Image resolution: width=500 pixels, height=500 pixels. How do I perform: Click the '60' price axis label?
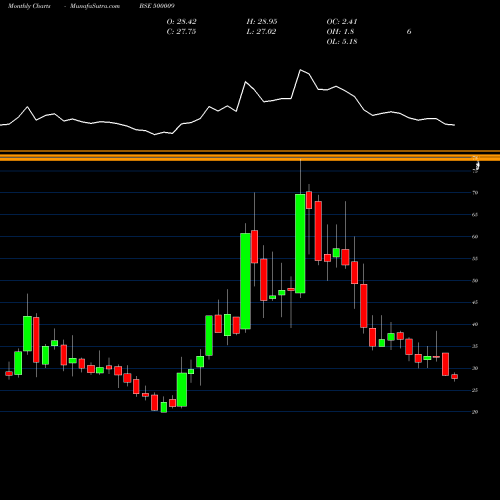[475, 237]
